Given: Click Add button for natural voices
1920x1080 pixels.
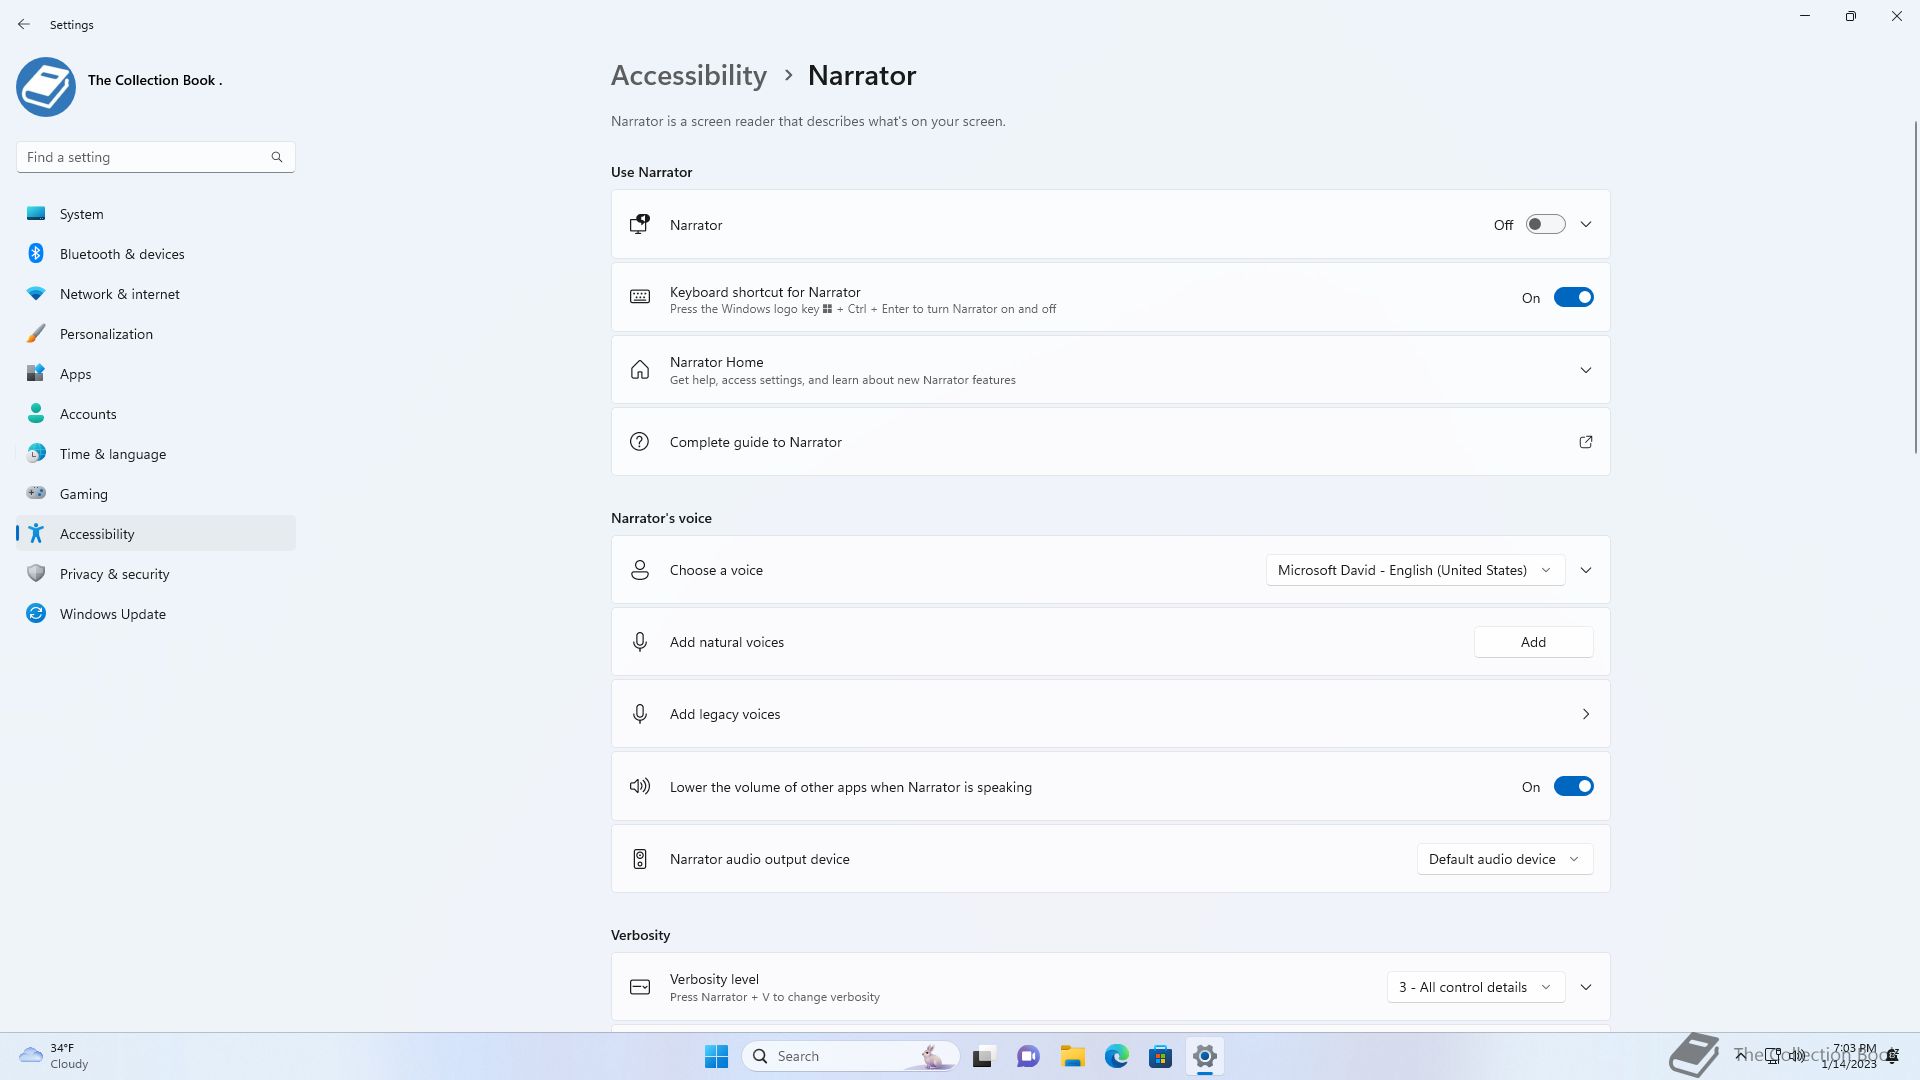Looking at the screenshot, I should (1533, 642).
